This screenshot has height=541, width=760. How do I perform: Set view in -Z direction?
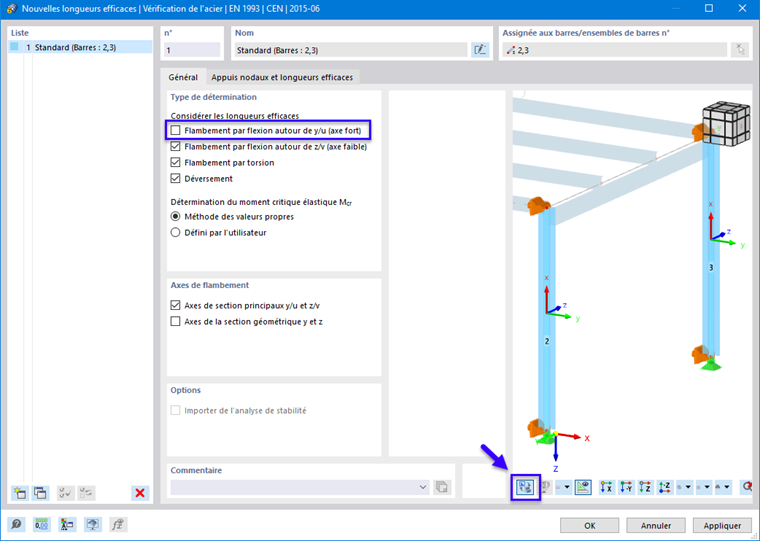[x=665, y=487]
